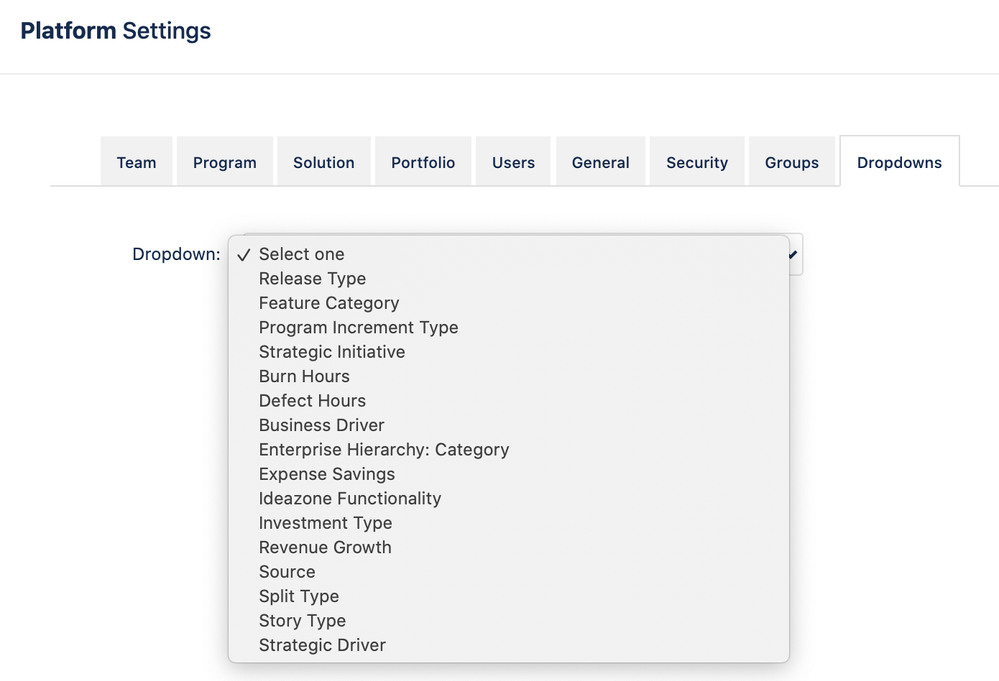The width and height of the screenshot is (999, 681).
Task: Select Enterprise Hierarchy: Category option
Action: point(384,450)
